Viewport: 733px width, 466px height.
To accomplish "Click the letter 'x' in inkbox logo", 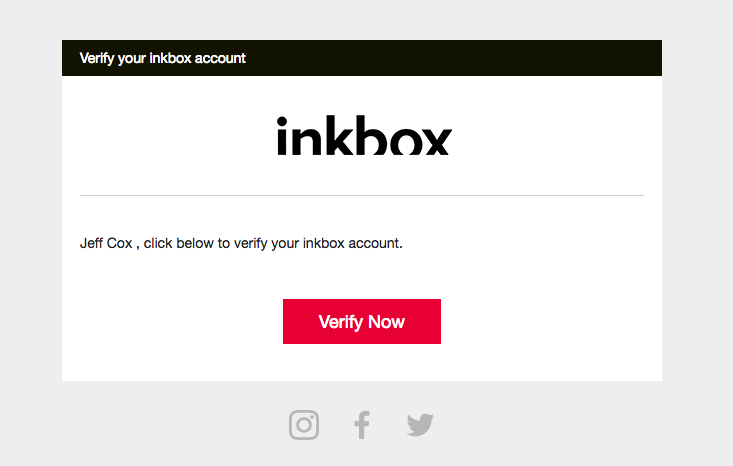I will click(436, 142).
